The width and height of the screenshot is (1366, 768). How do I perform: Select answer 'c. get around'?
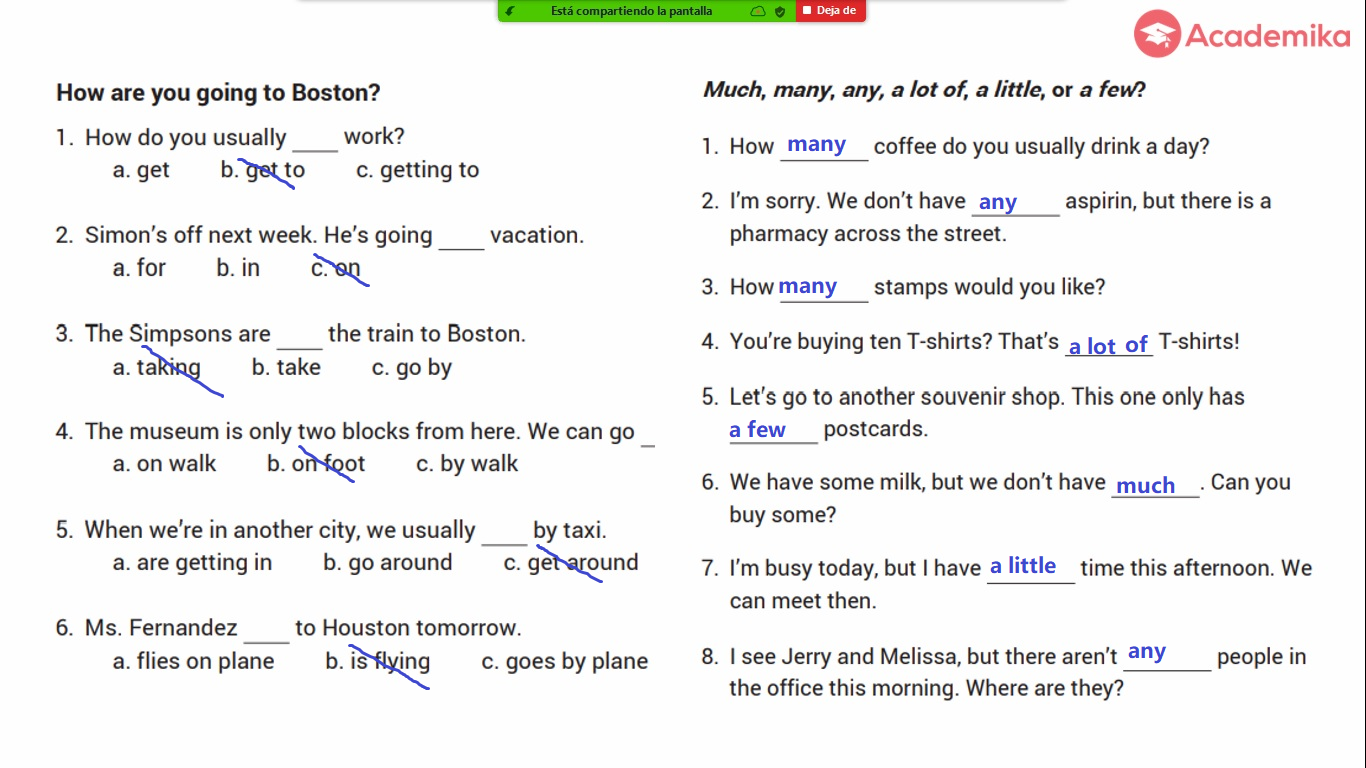[x=570, y=563]
